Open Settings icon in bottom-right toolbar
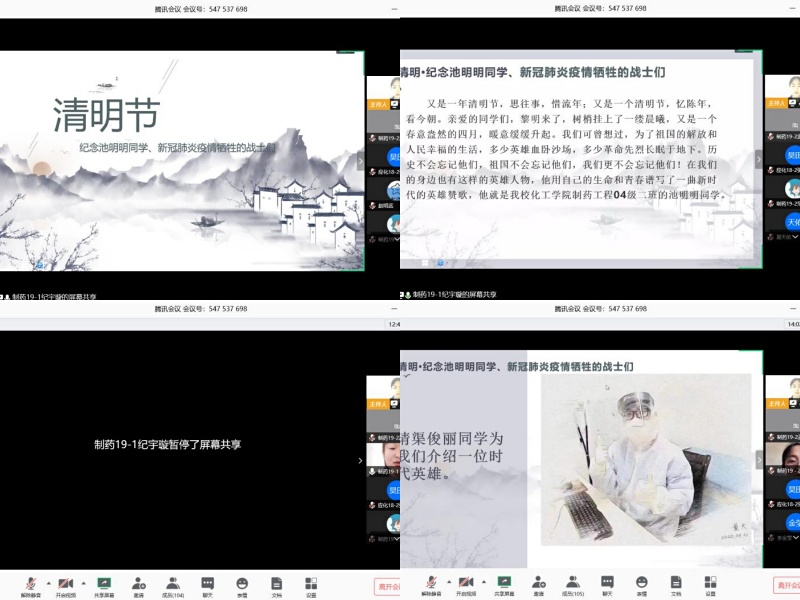This screenshot has width=800, height=600. pyautogui.click(x=711, y=583)
